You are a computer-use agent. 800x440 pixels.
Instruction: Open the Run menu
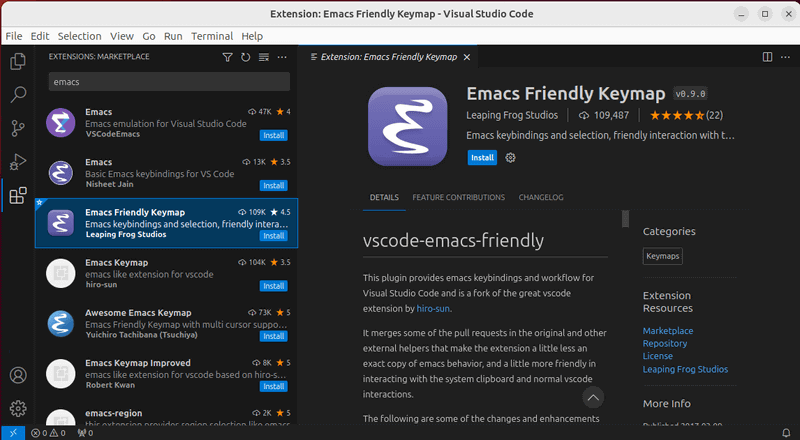click(x=173, y=36)
